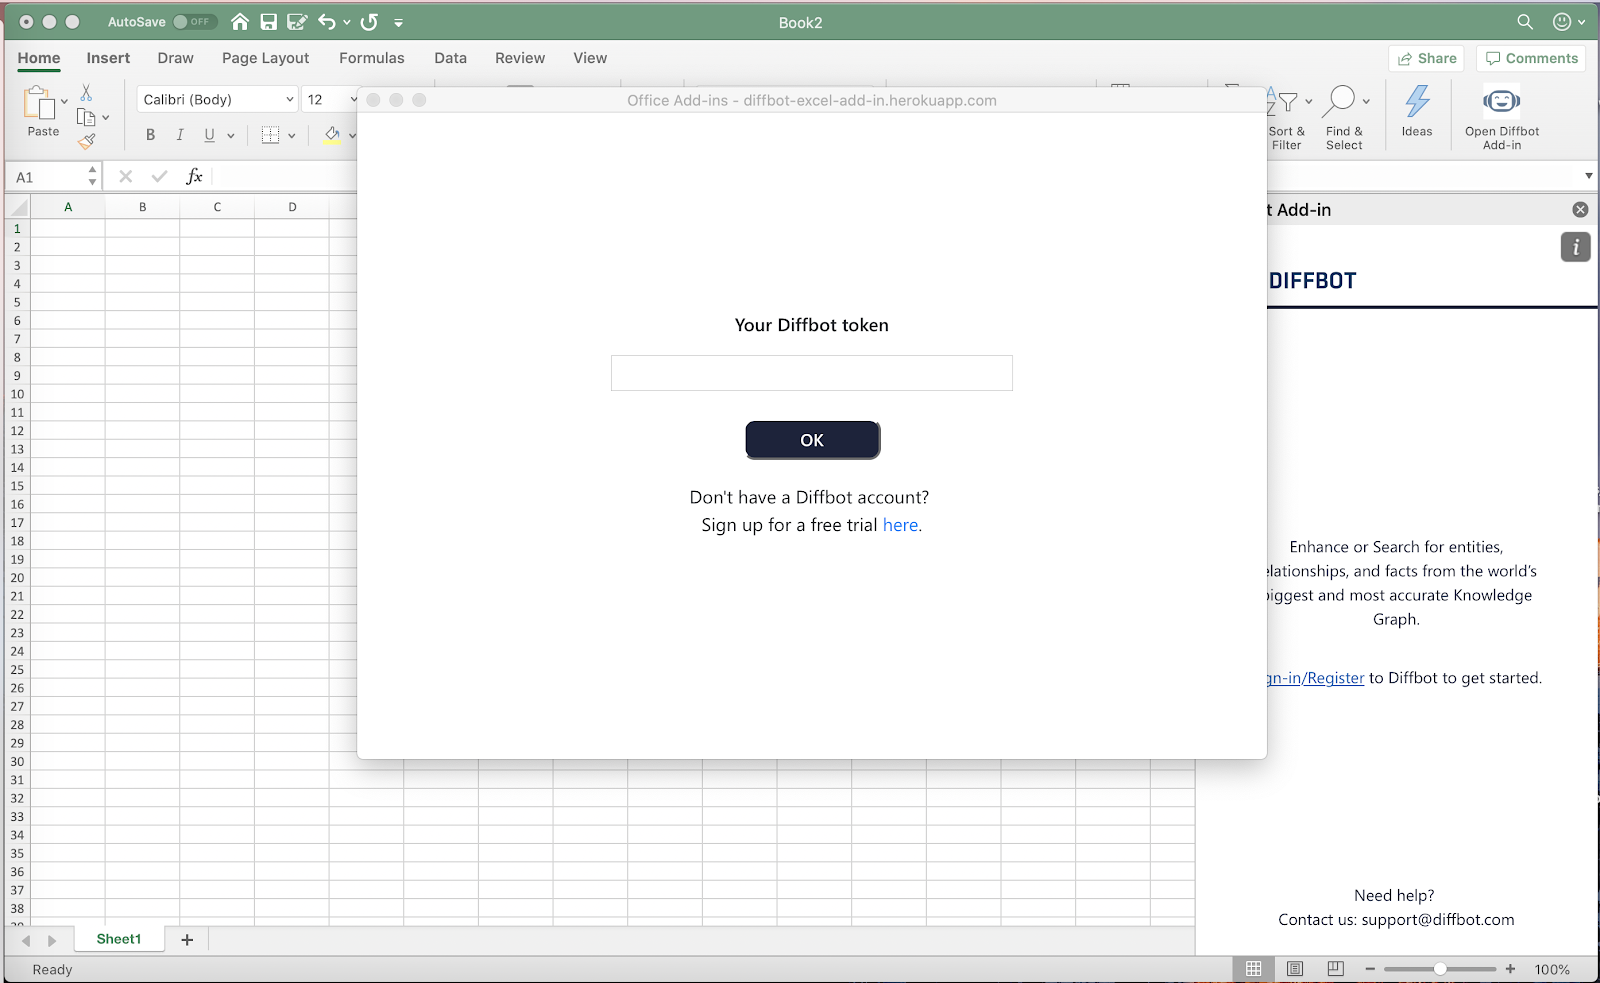
Task: Click the next sheet navigation arrow
Action: point(52,940)
